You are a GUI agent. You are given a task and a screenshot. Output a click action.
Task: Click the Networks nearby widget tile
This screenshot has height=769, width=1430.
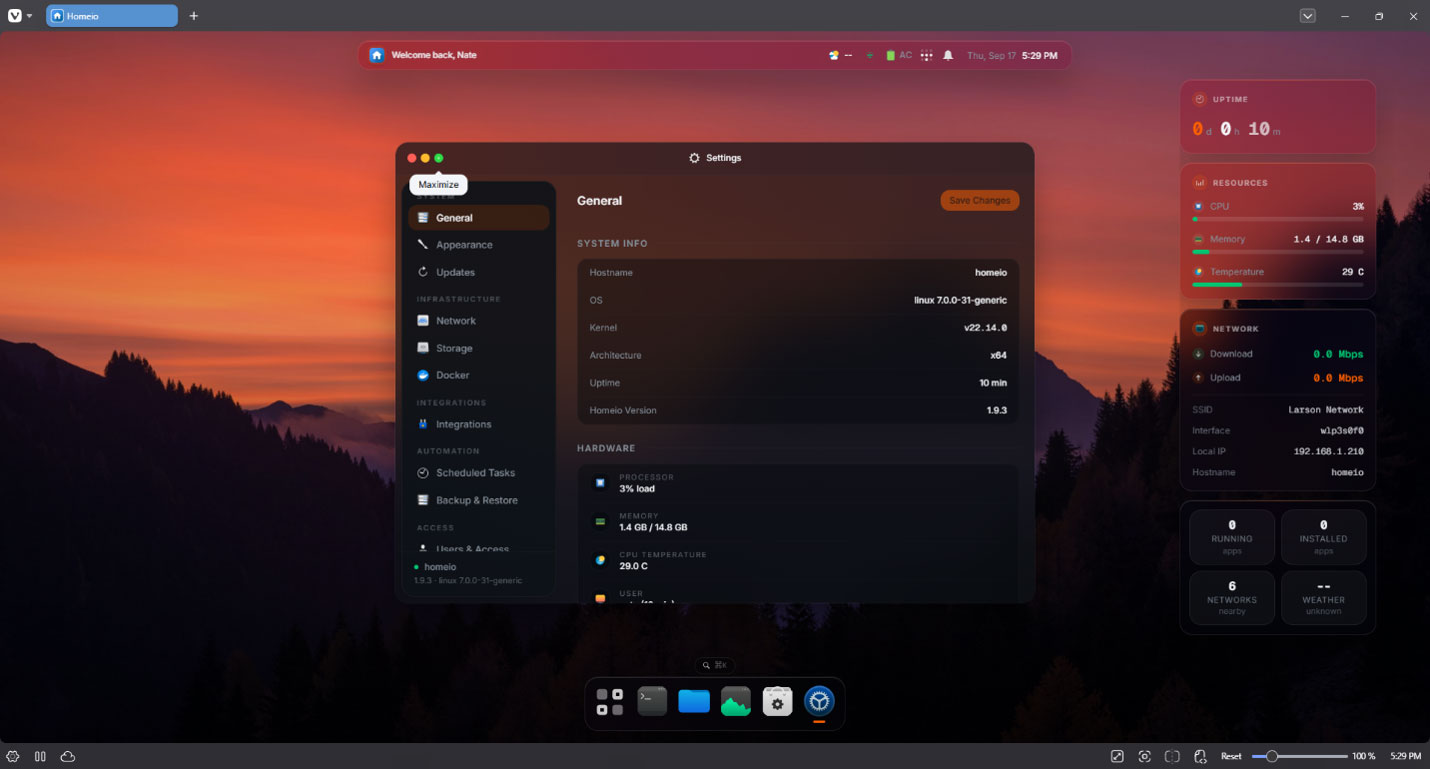1232,598
